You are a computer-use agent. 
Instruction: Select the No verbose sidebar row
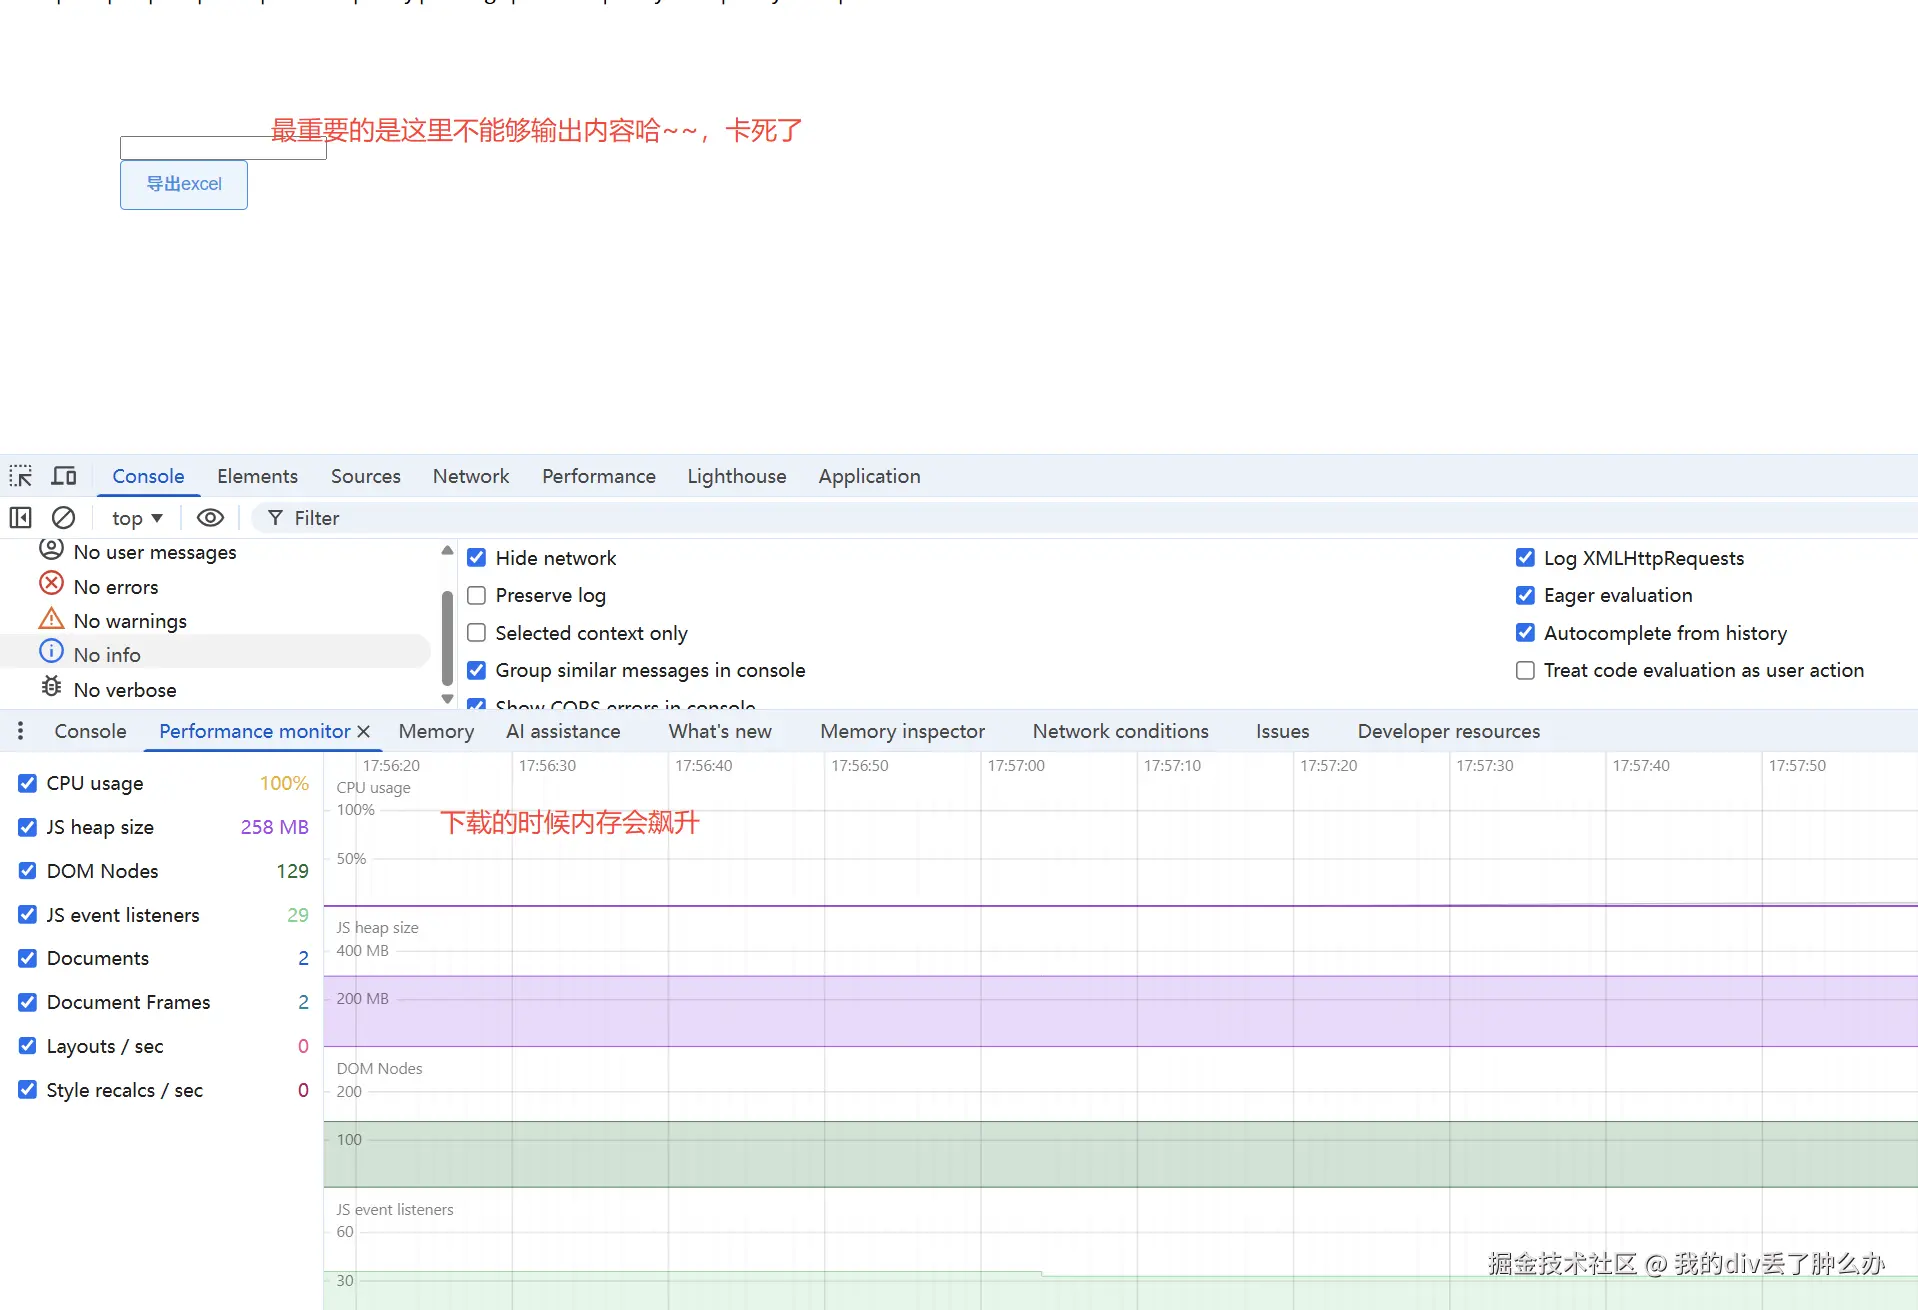point(215,689)
